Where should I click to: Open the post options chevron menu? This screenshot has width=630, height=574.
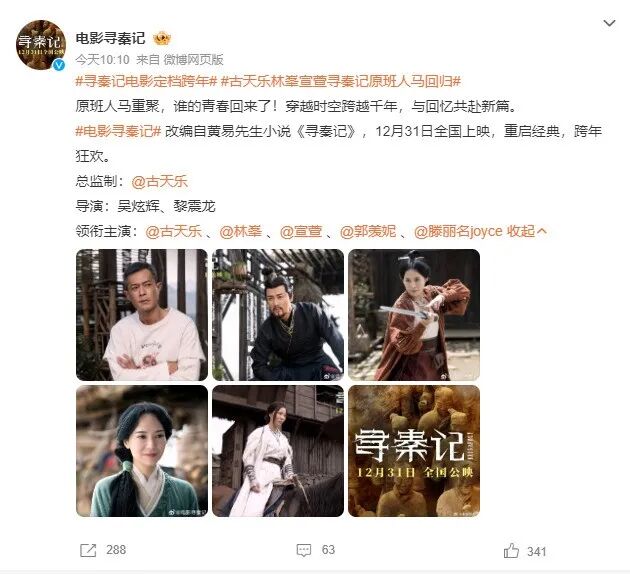[x=609, y=23]
